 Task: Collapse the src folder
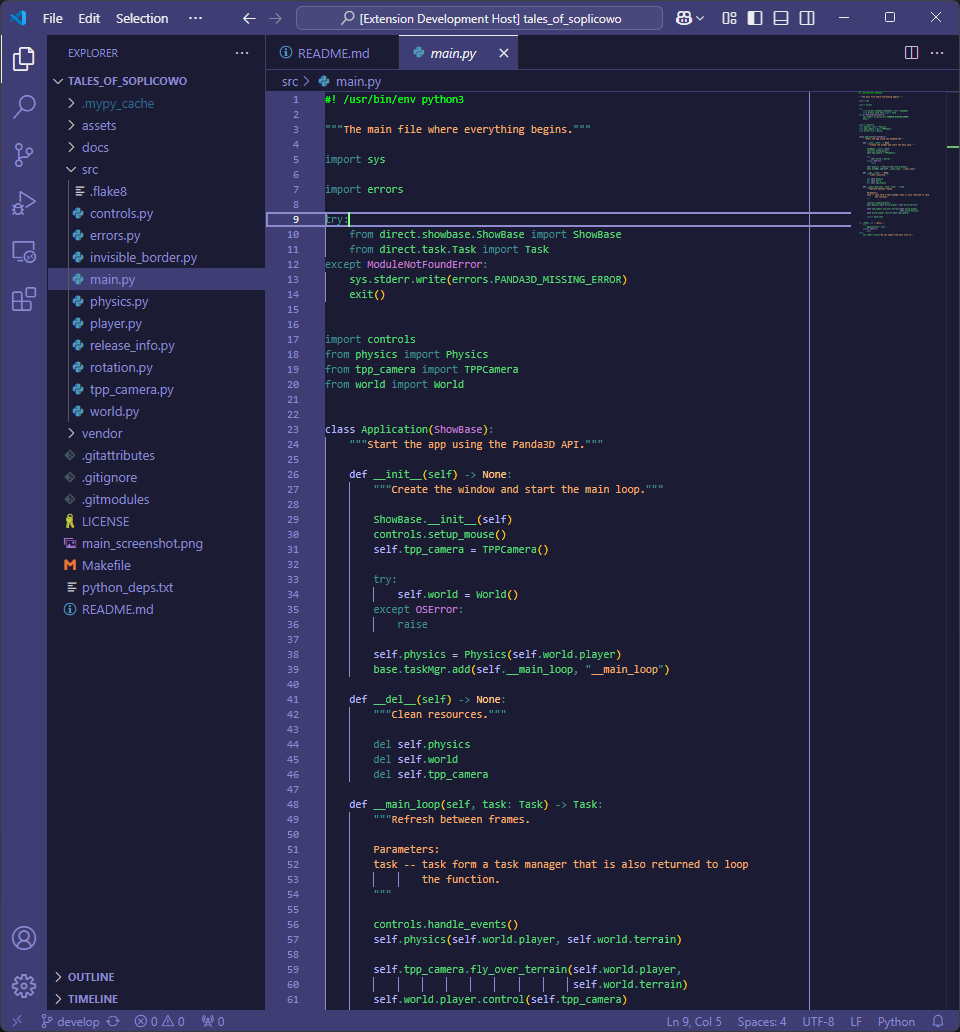90,169
